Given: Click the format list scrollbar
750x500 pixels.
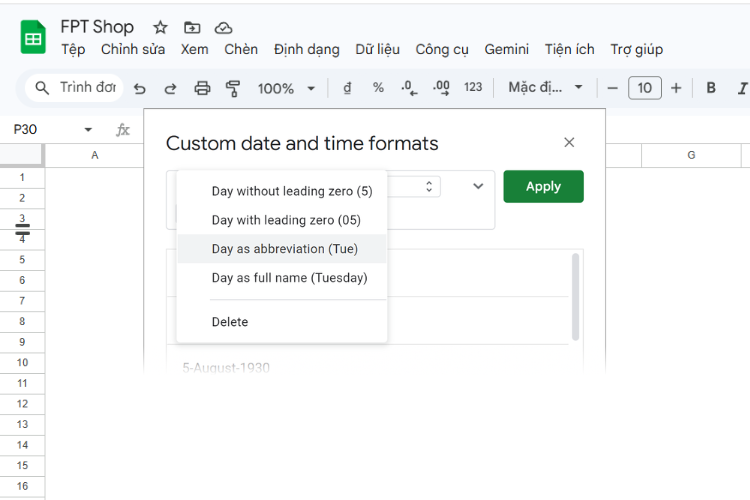Looking at the screenshot, I should click(x=575, y=297).
